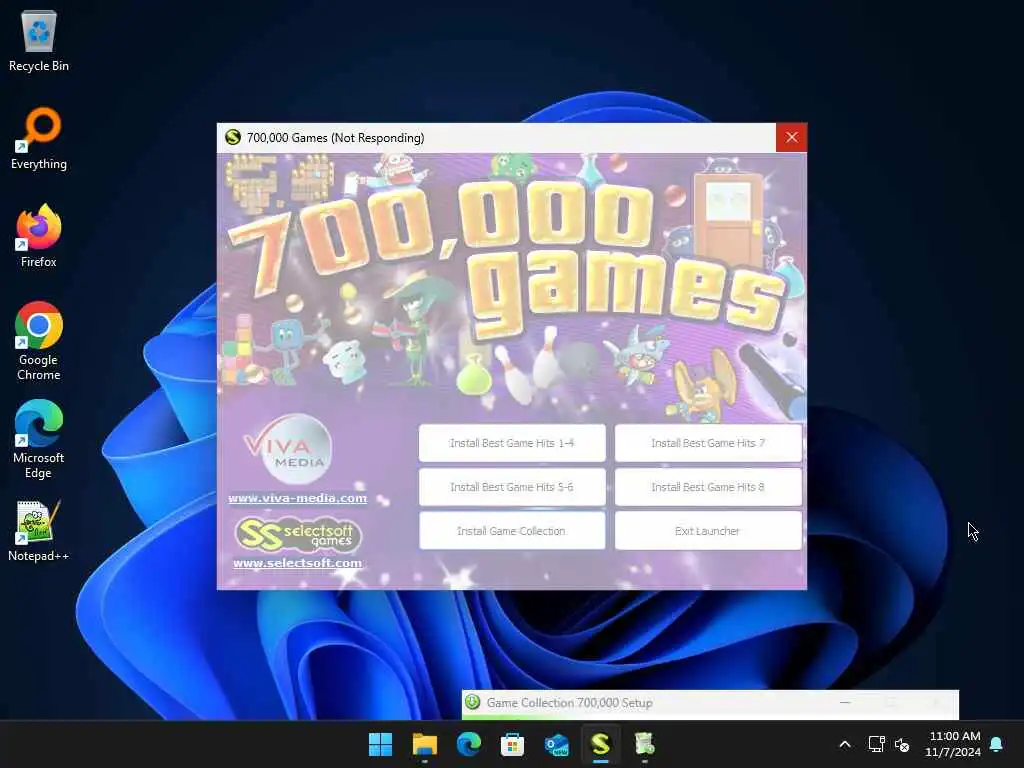Close the 700,000 Games window
The width and height of the screenshot is (1024, 768).
coord(792,137)
